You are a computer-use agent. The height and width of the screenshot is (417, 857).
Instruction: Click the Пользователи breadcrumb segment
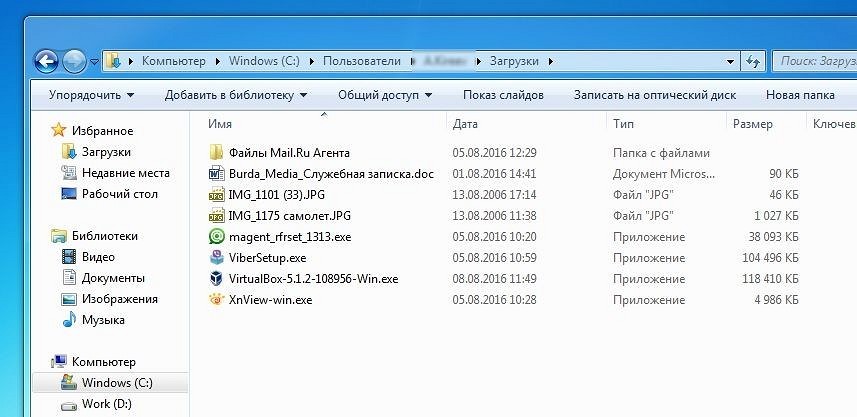point(362,61)
